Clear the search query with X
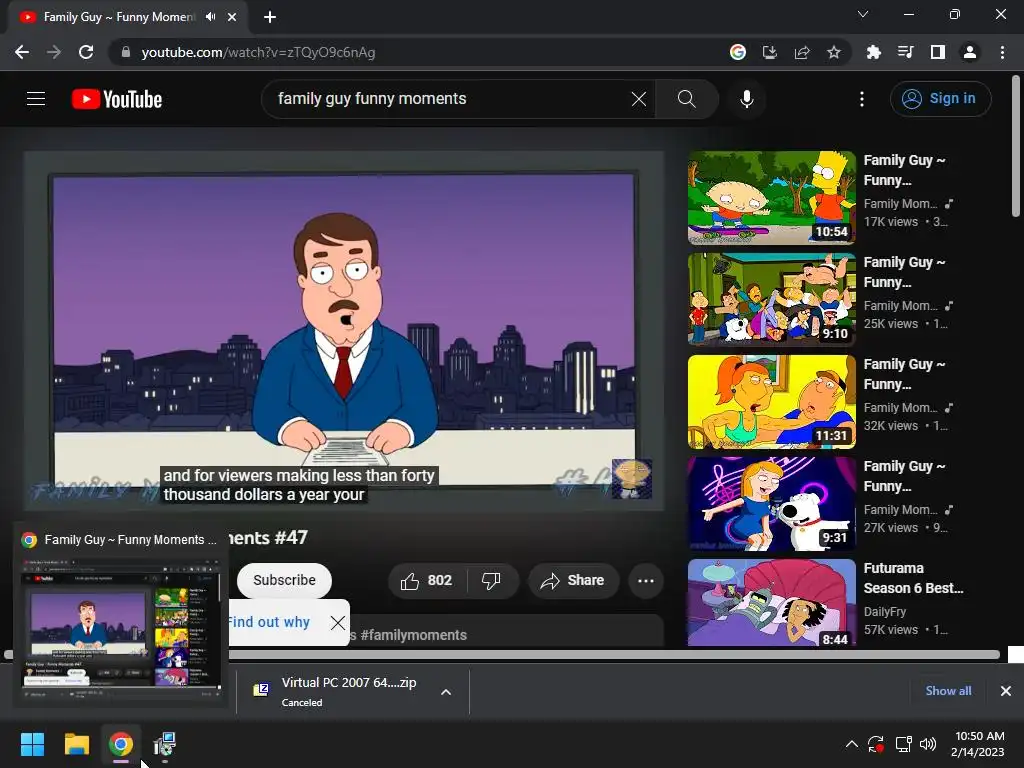The image size is (1024, 768). [639, 99]
